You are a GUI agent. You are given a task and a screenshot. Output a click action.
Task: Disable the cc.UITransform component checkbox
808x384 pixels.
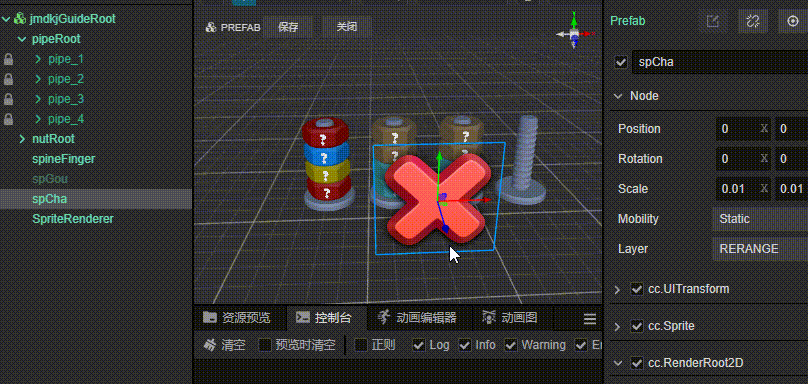637,289
